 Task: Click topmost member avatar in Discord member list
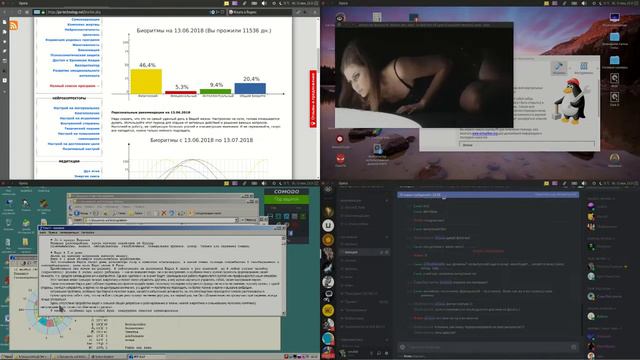point(591,206)
